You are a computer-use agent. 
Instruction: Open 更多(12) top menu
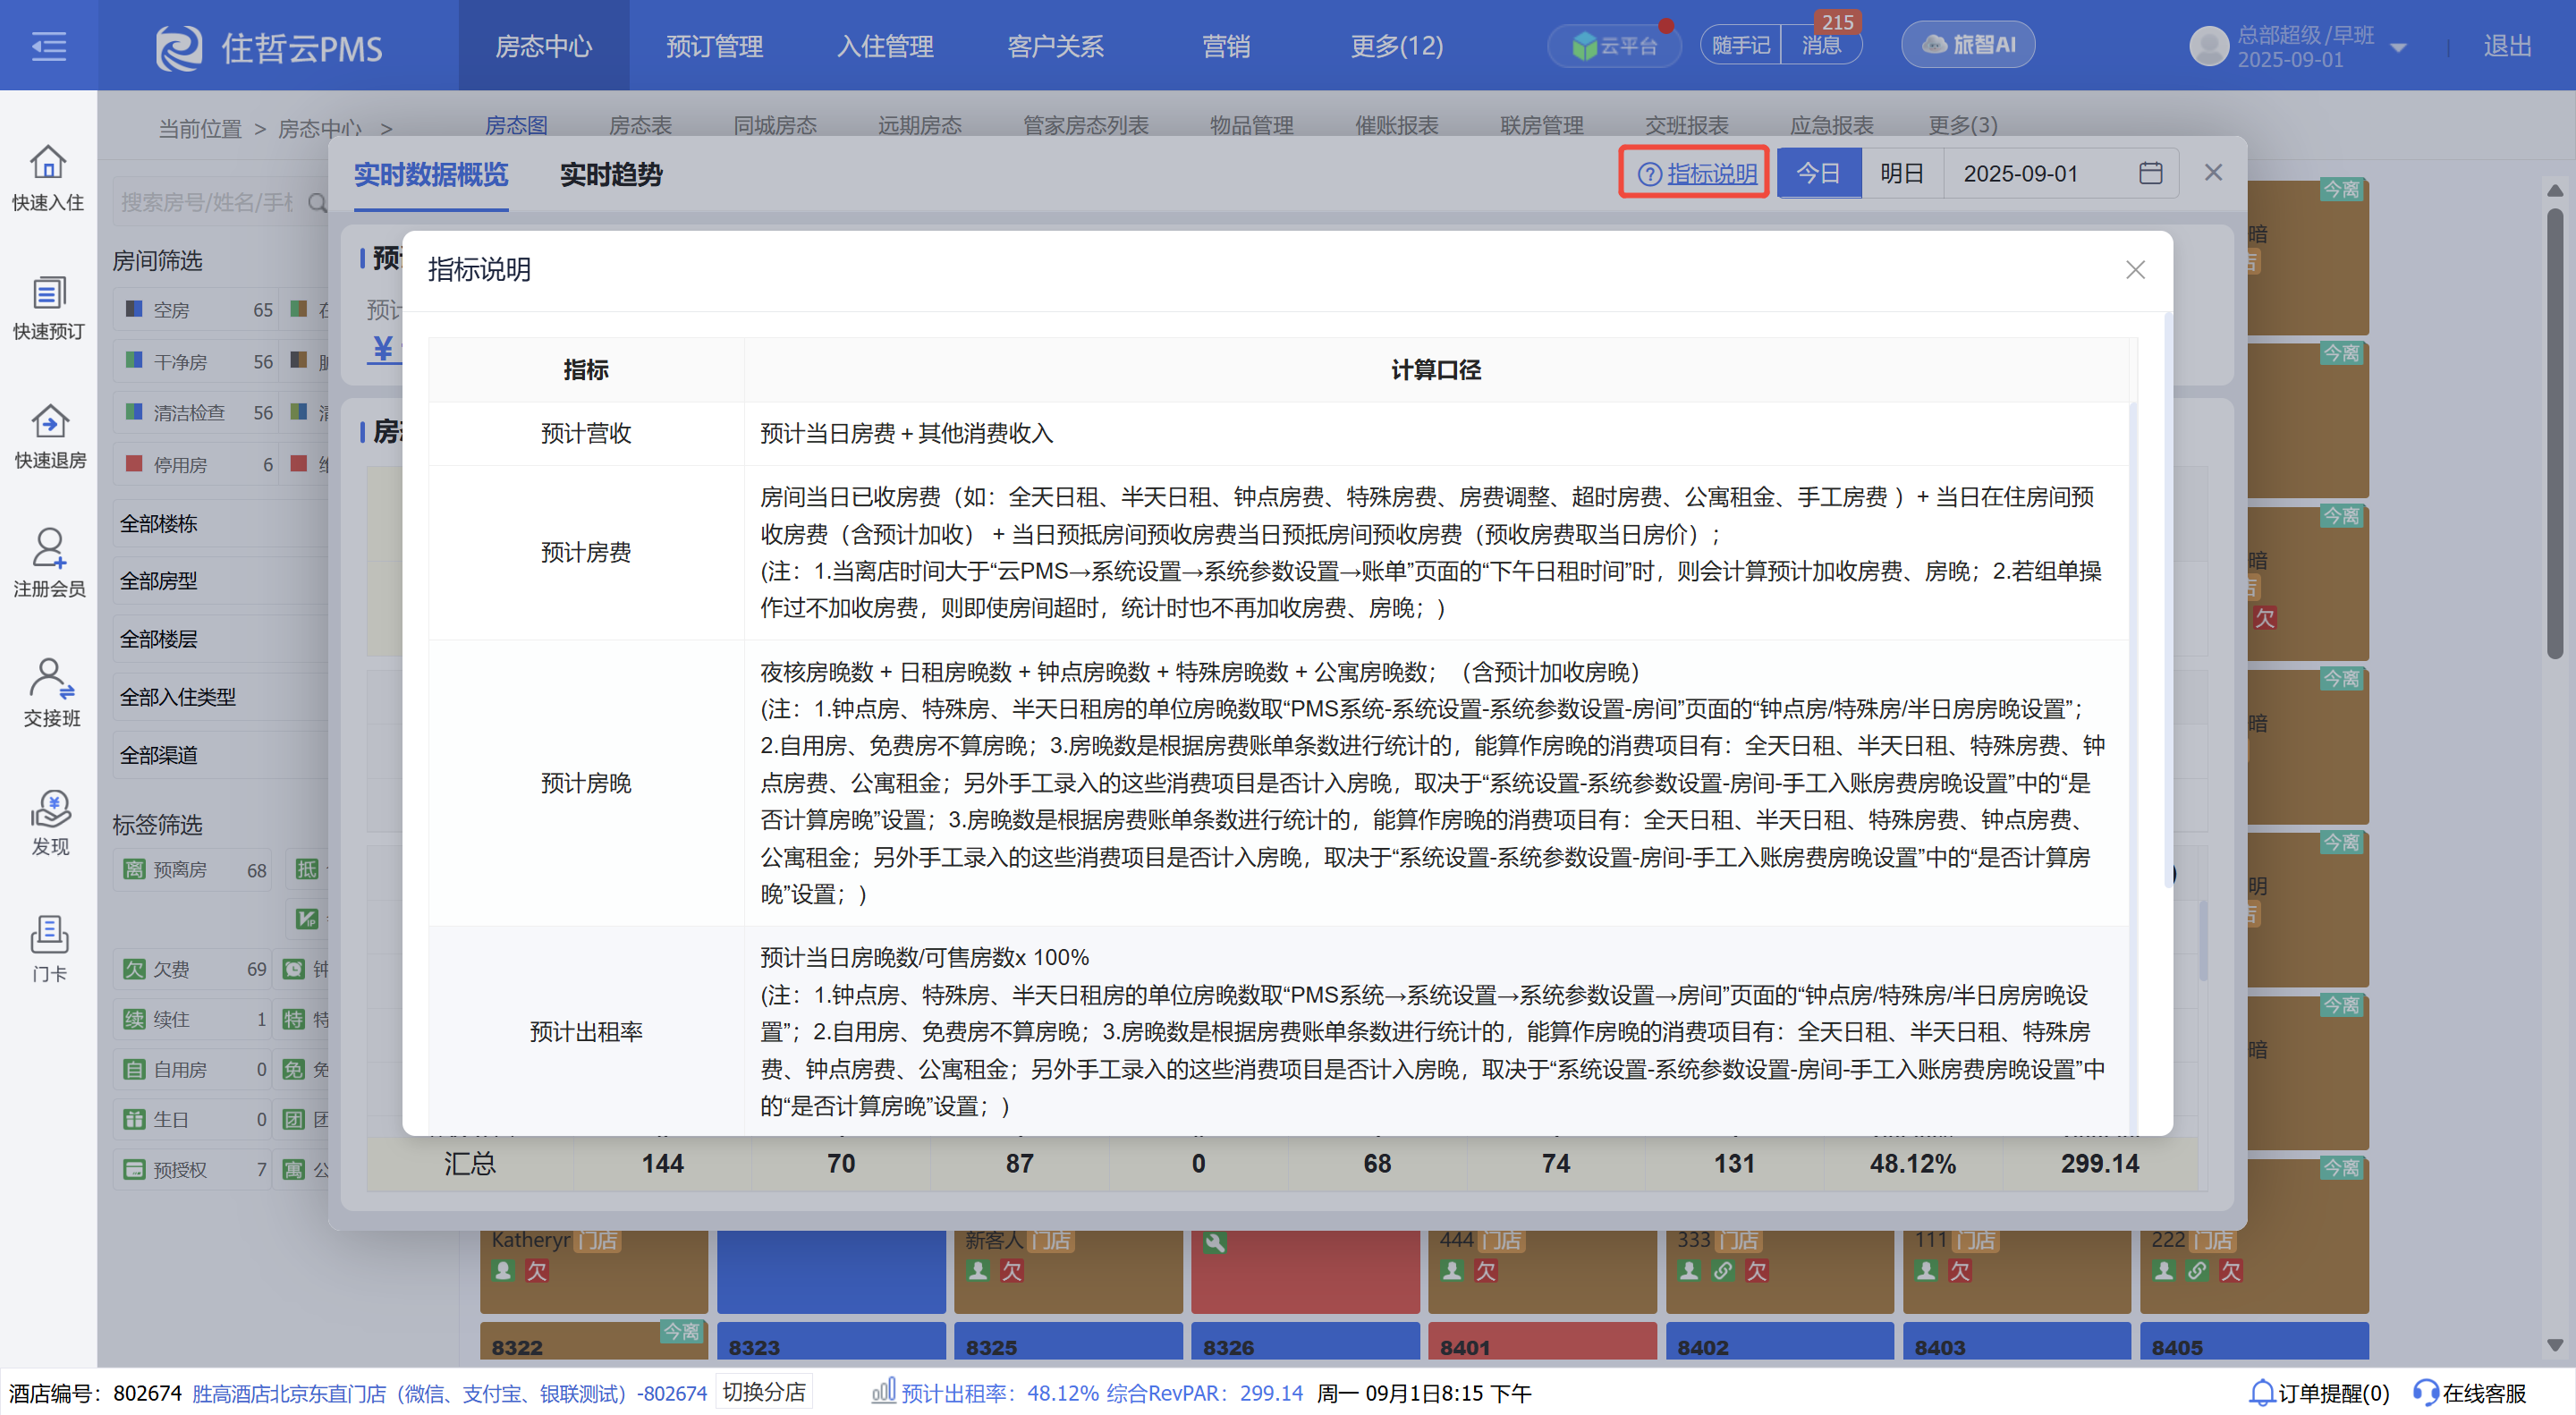click(x=1396, y=46)
